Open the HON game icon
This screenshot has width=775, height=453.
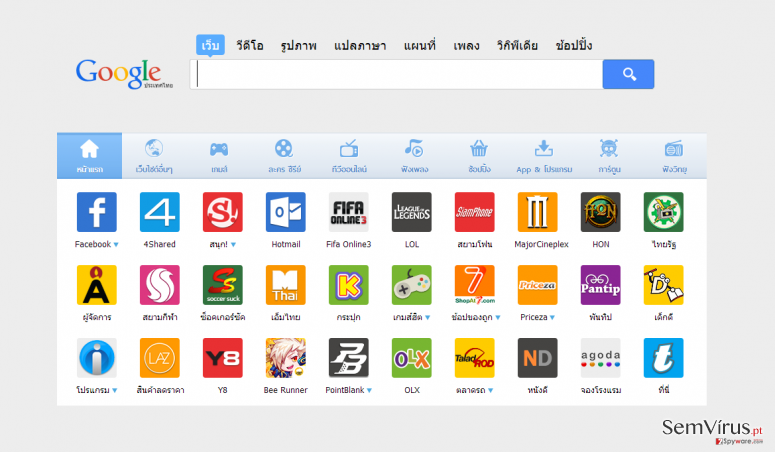tap(601, 212)
